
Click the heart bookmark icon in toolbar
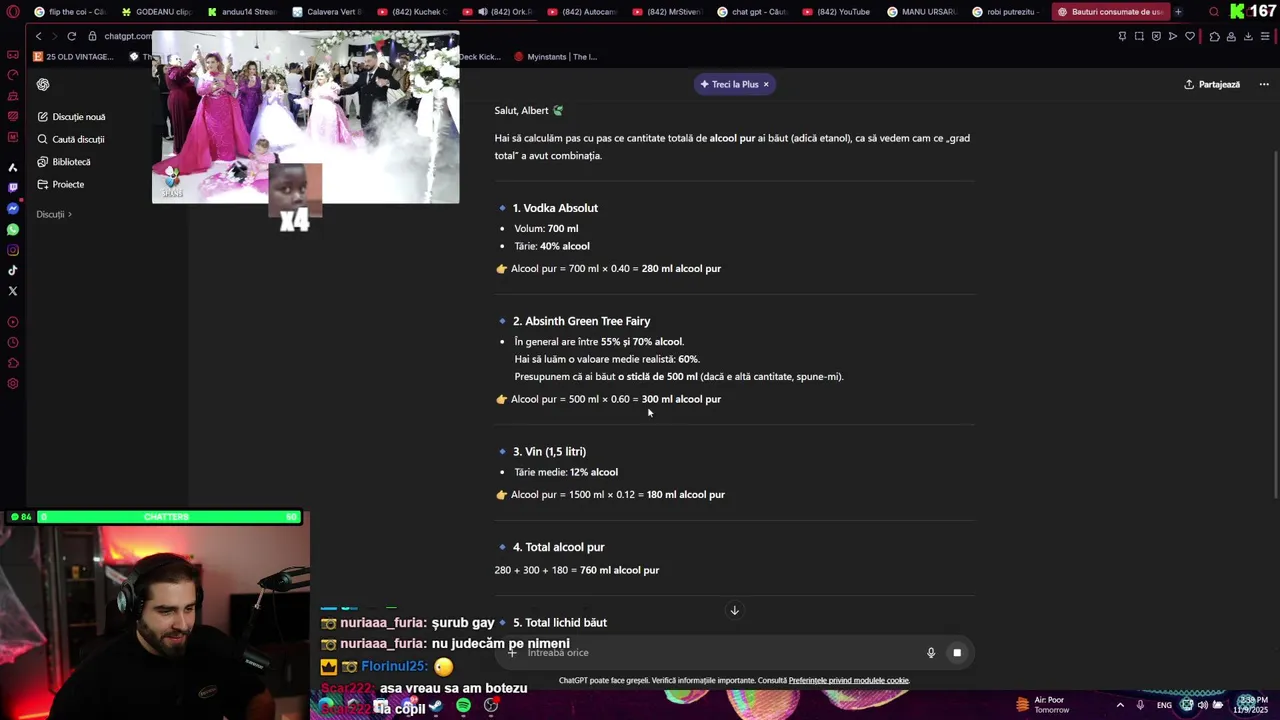tap(1190, 36)
